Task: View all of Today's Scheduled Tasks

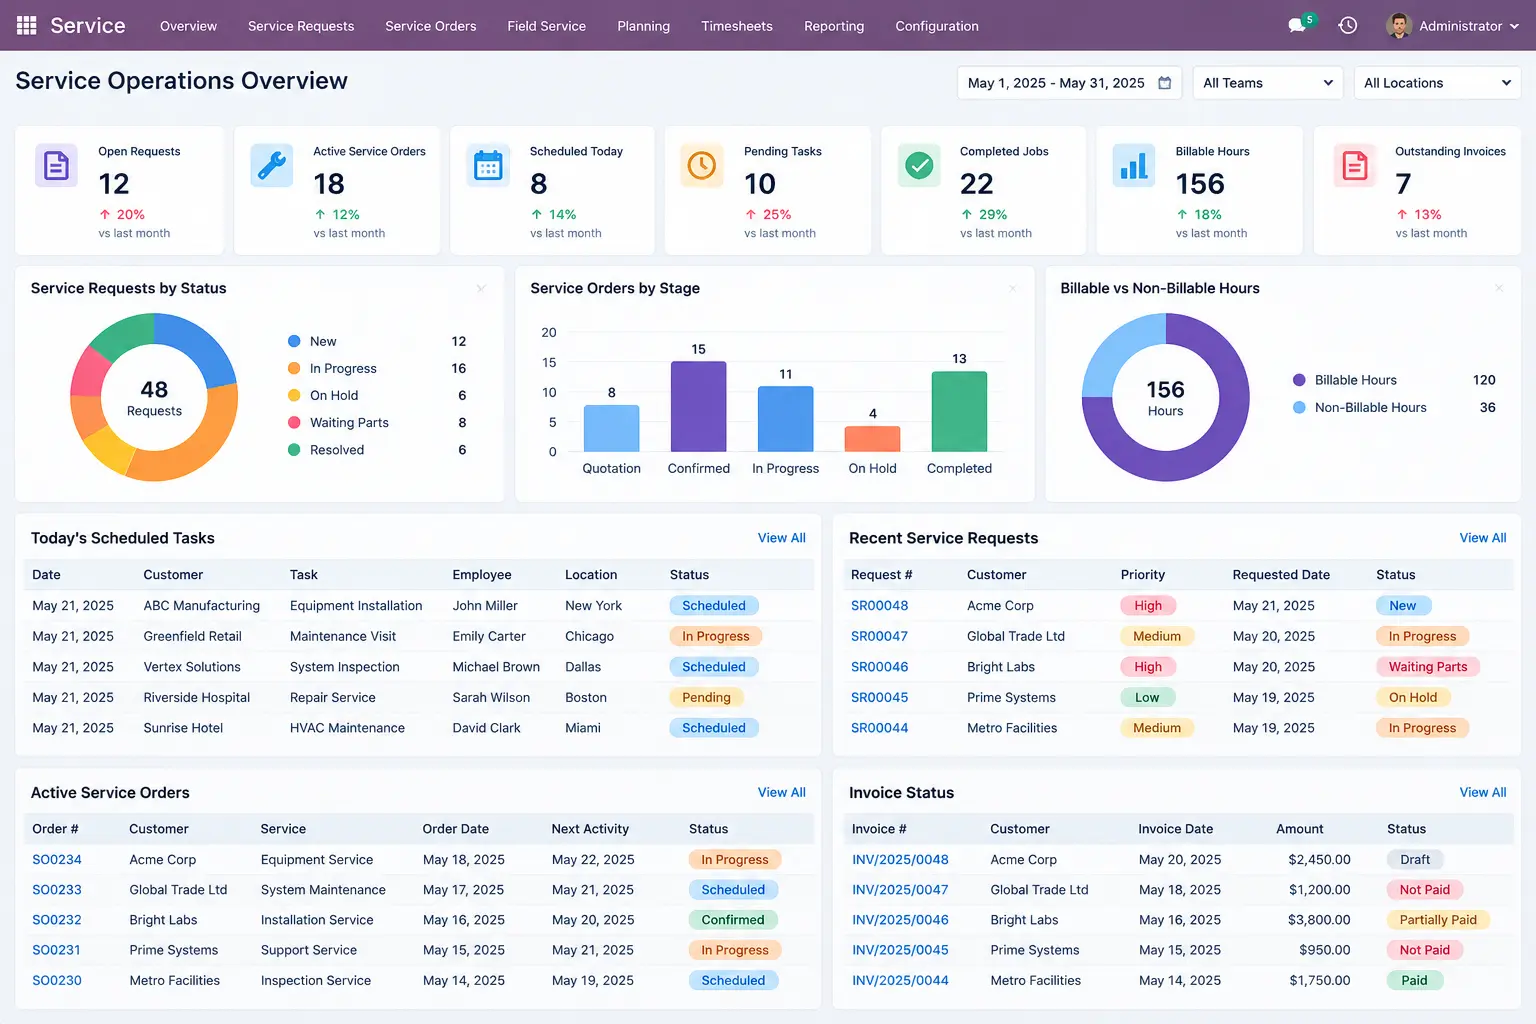Action: (x=782, y=538)
